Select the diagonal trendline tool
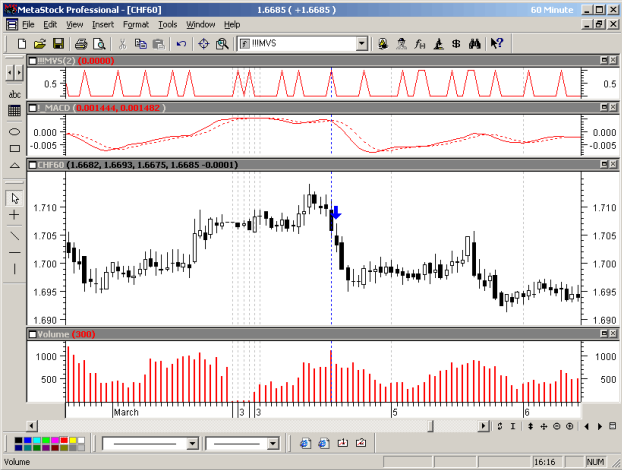Viewport: 622px width, 470px height. click(x=15, y=236)
